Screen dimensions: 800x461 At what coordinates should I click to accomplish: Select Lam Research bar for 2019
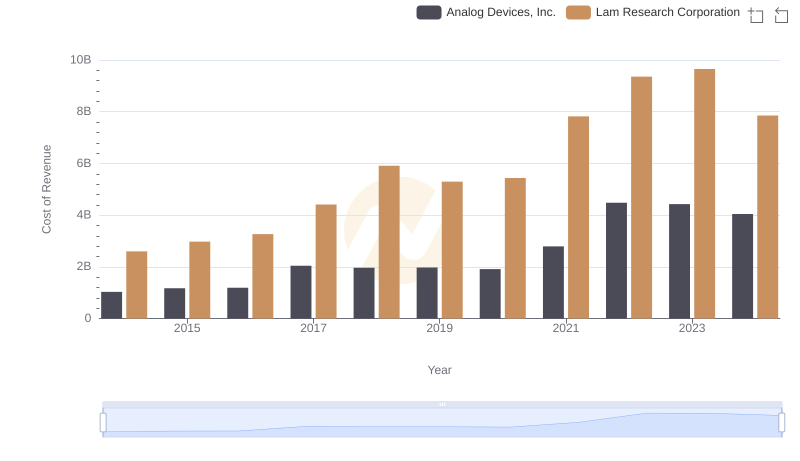[452, 250]
